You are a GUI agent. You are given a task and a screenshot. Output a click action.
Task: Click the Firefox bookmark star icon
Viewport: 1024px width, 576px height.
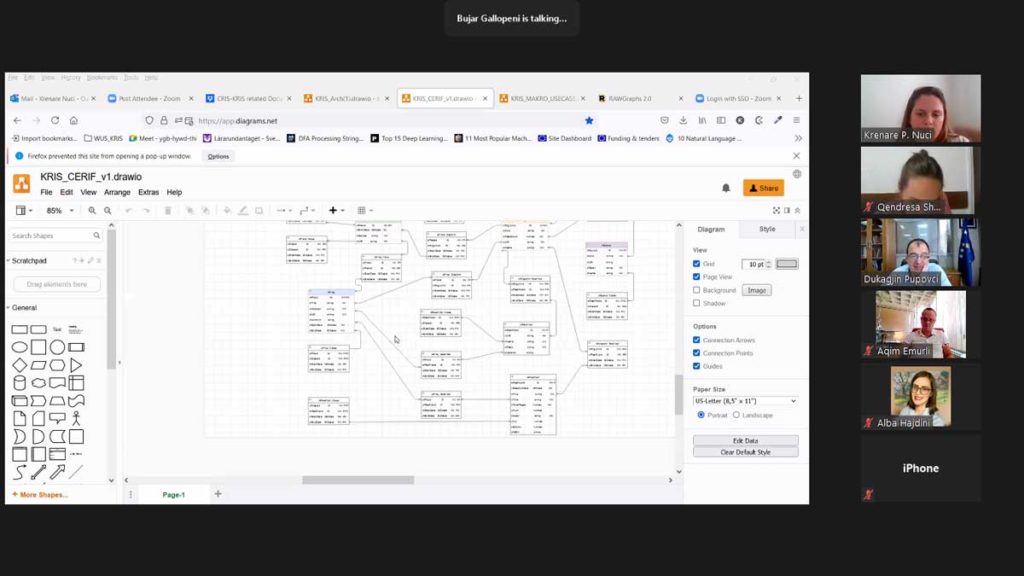coord(589,121)
